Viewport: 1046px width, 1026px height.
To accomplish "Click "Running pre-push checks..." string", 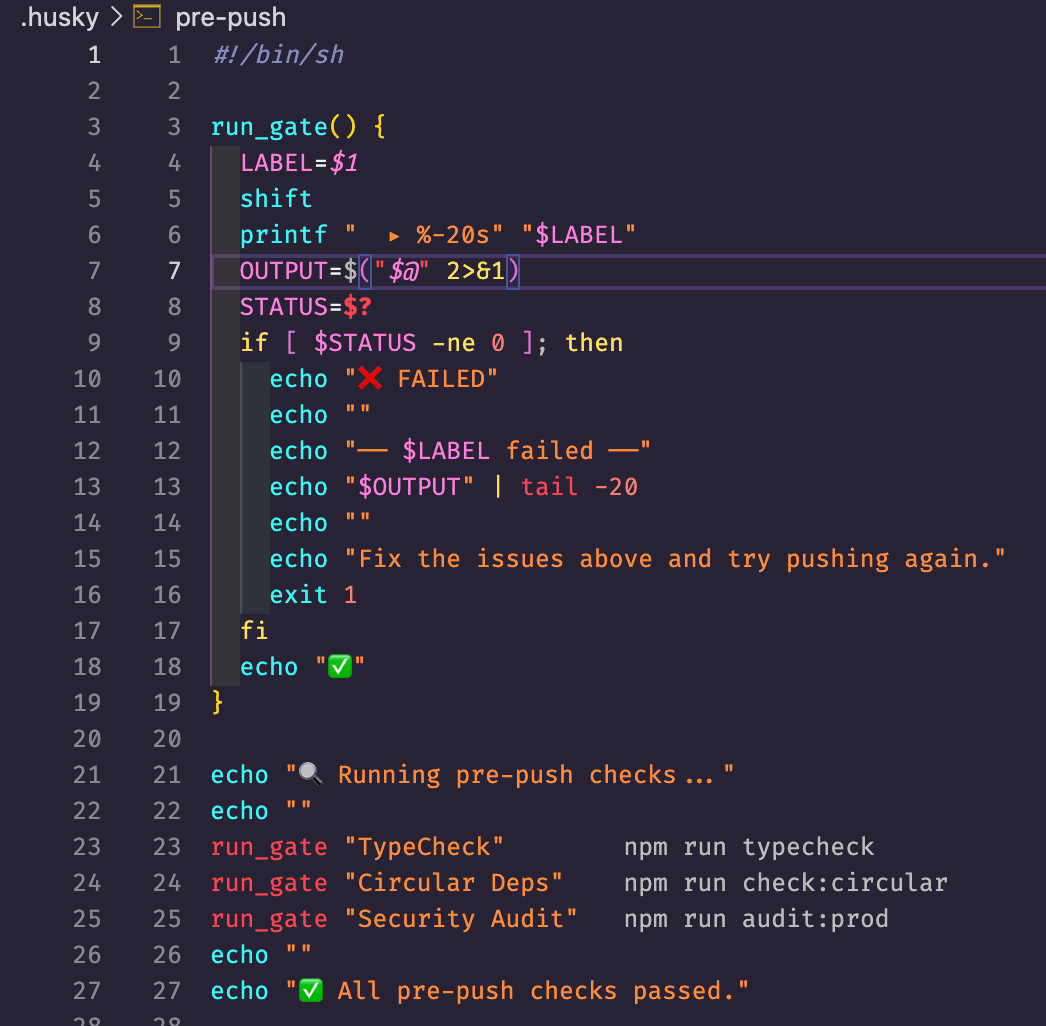I will [510, 775].
